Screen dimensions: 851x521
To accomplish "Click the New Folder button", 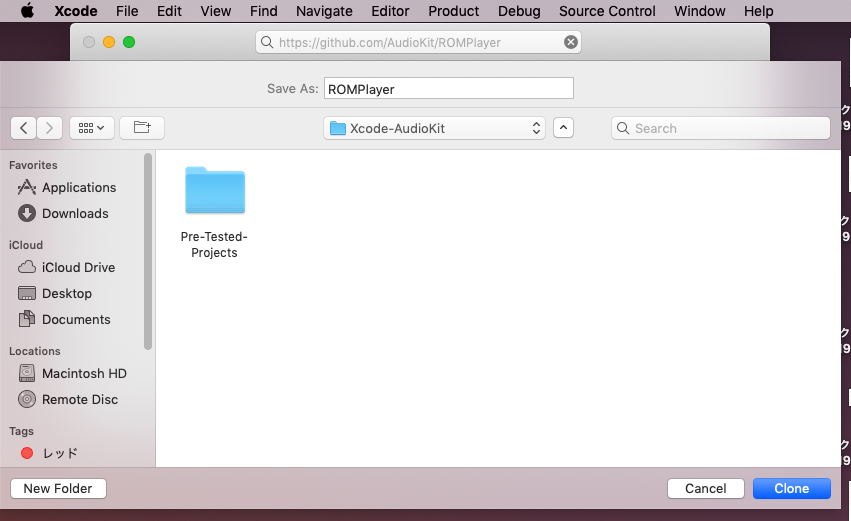I will coord(58,488).
